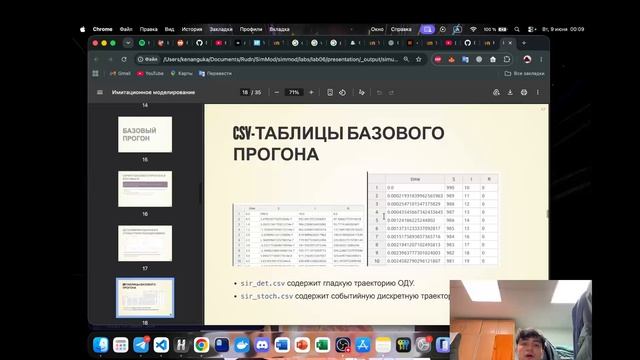Viewport: 640px width, 360px height.
Task: Select the highlighted page 18 thumbnail
Action: 145,298
